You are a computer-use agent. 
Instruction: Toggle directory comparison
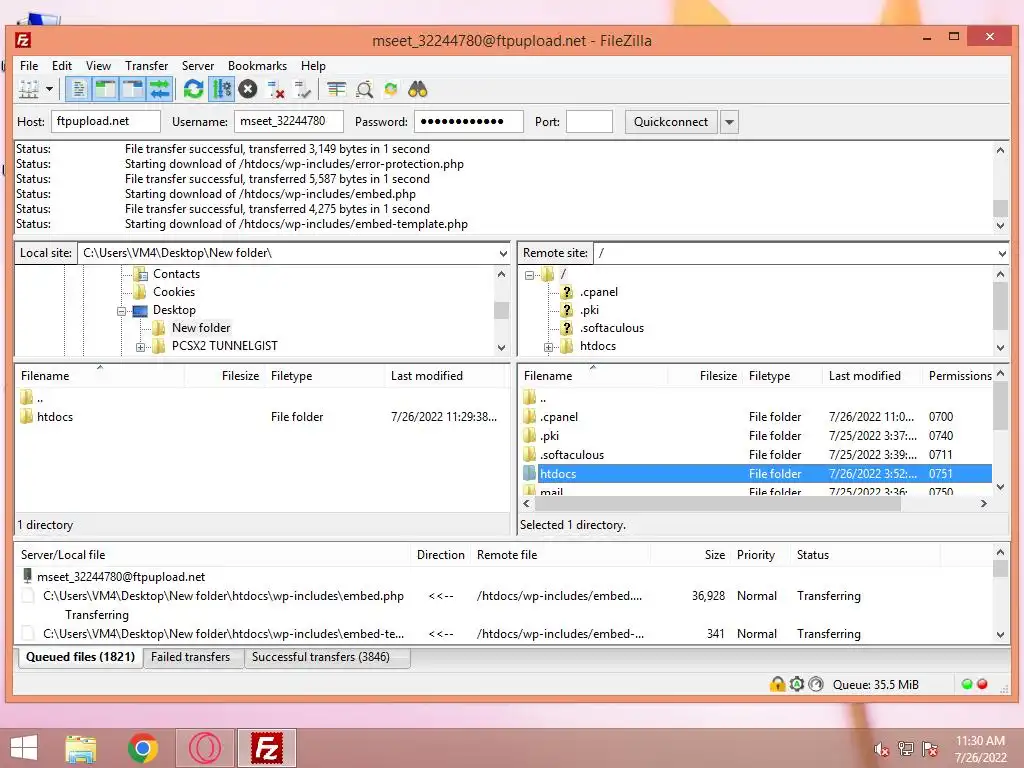(364, 89)
